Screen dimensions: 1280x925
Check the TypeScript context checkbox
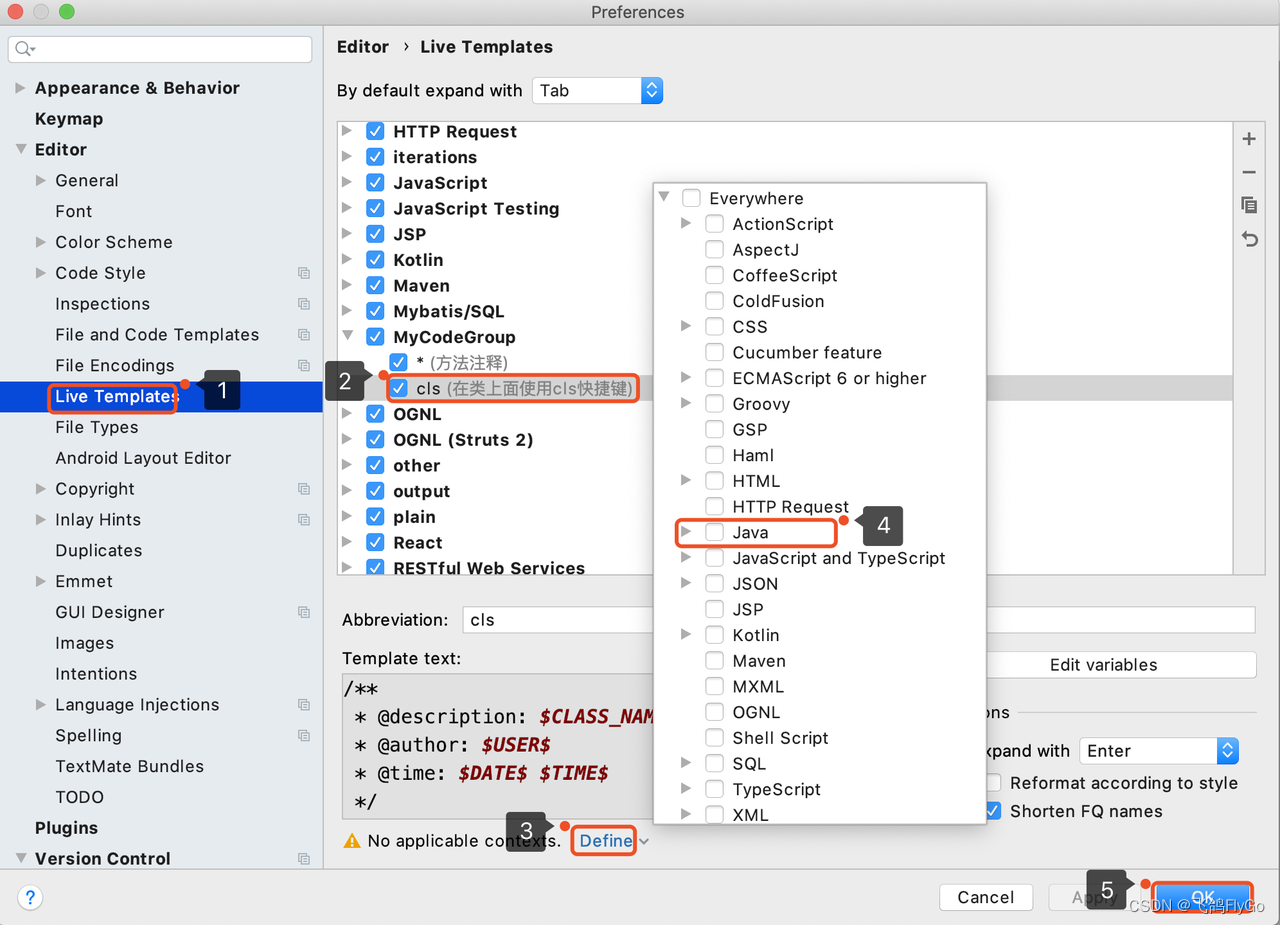click(714, 789)
